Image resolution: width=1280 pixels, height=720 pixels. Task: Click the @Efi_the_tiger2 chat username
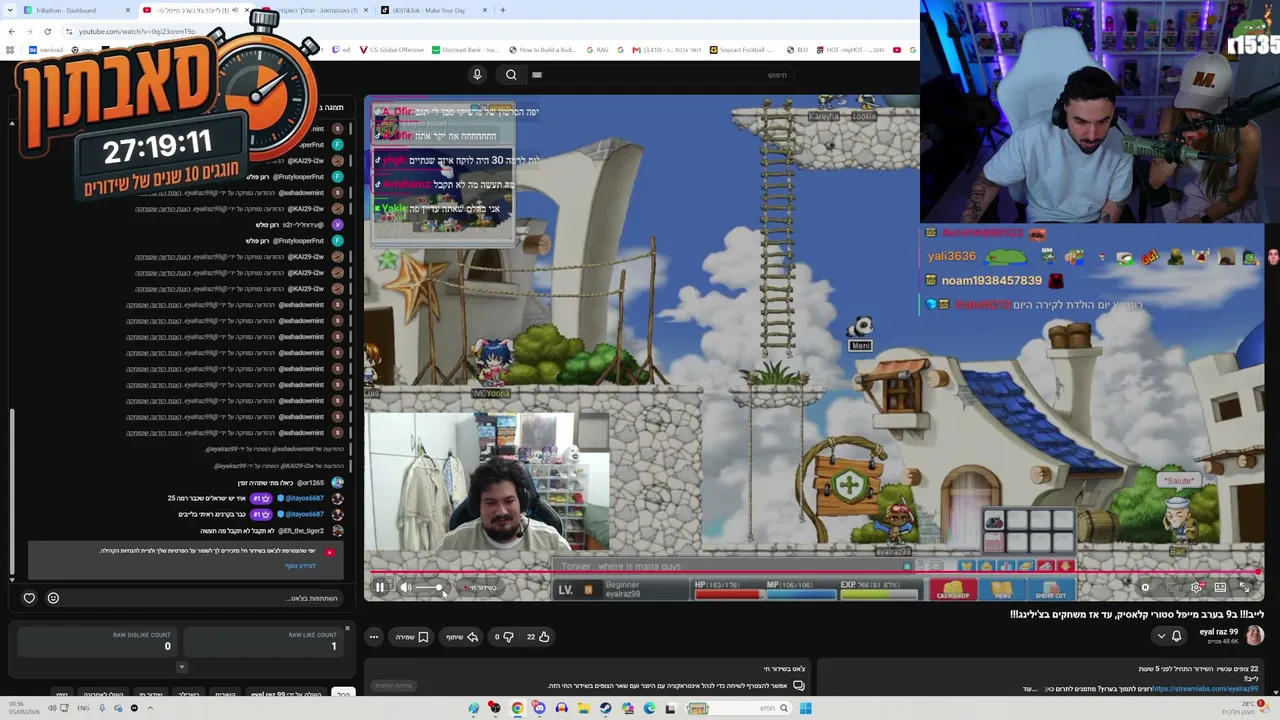[x=300, y=531]
